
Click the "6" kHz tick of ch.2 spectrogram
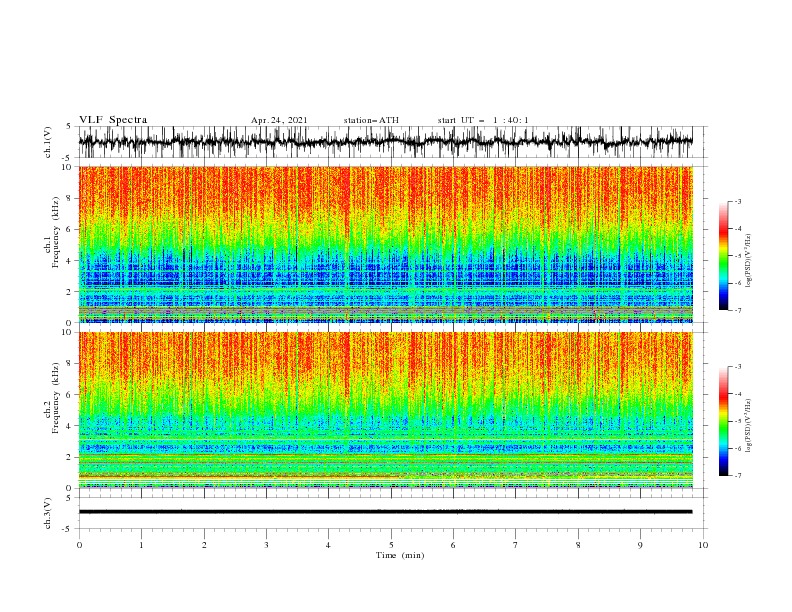pyautogui.click(x=69, y=394)
